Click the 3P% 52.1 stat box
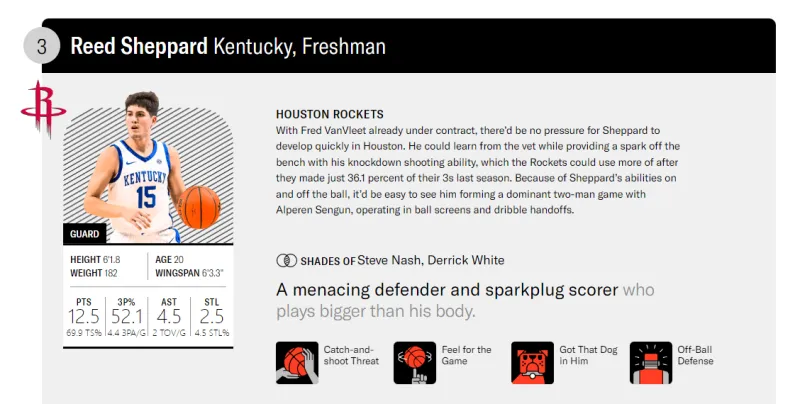This screenshot has width=800, height=404. [x=127, y=316]
